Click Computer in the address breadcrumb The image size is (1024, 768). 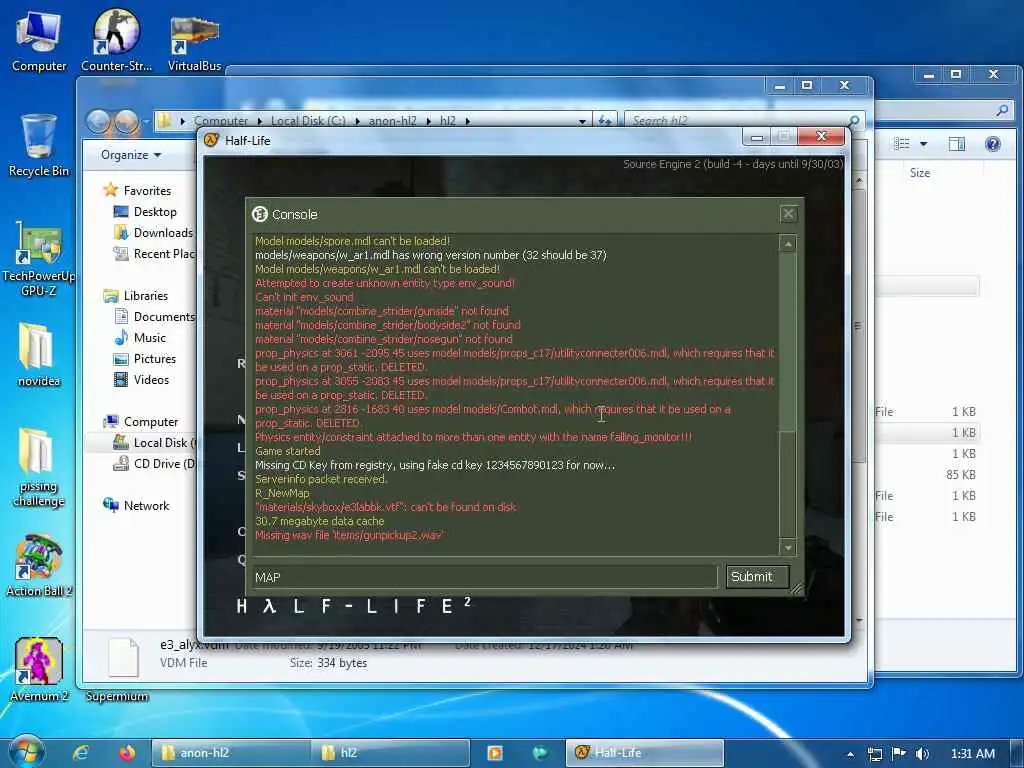(x=221, y=121)
